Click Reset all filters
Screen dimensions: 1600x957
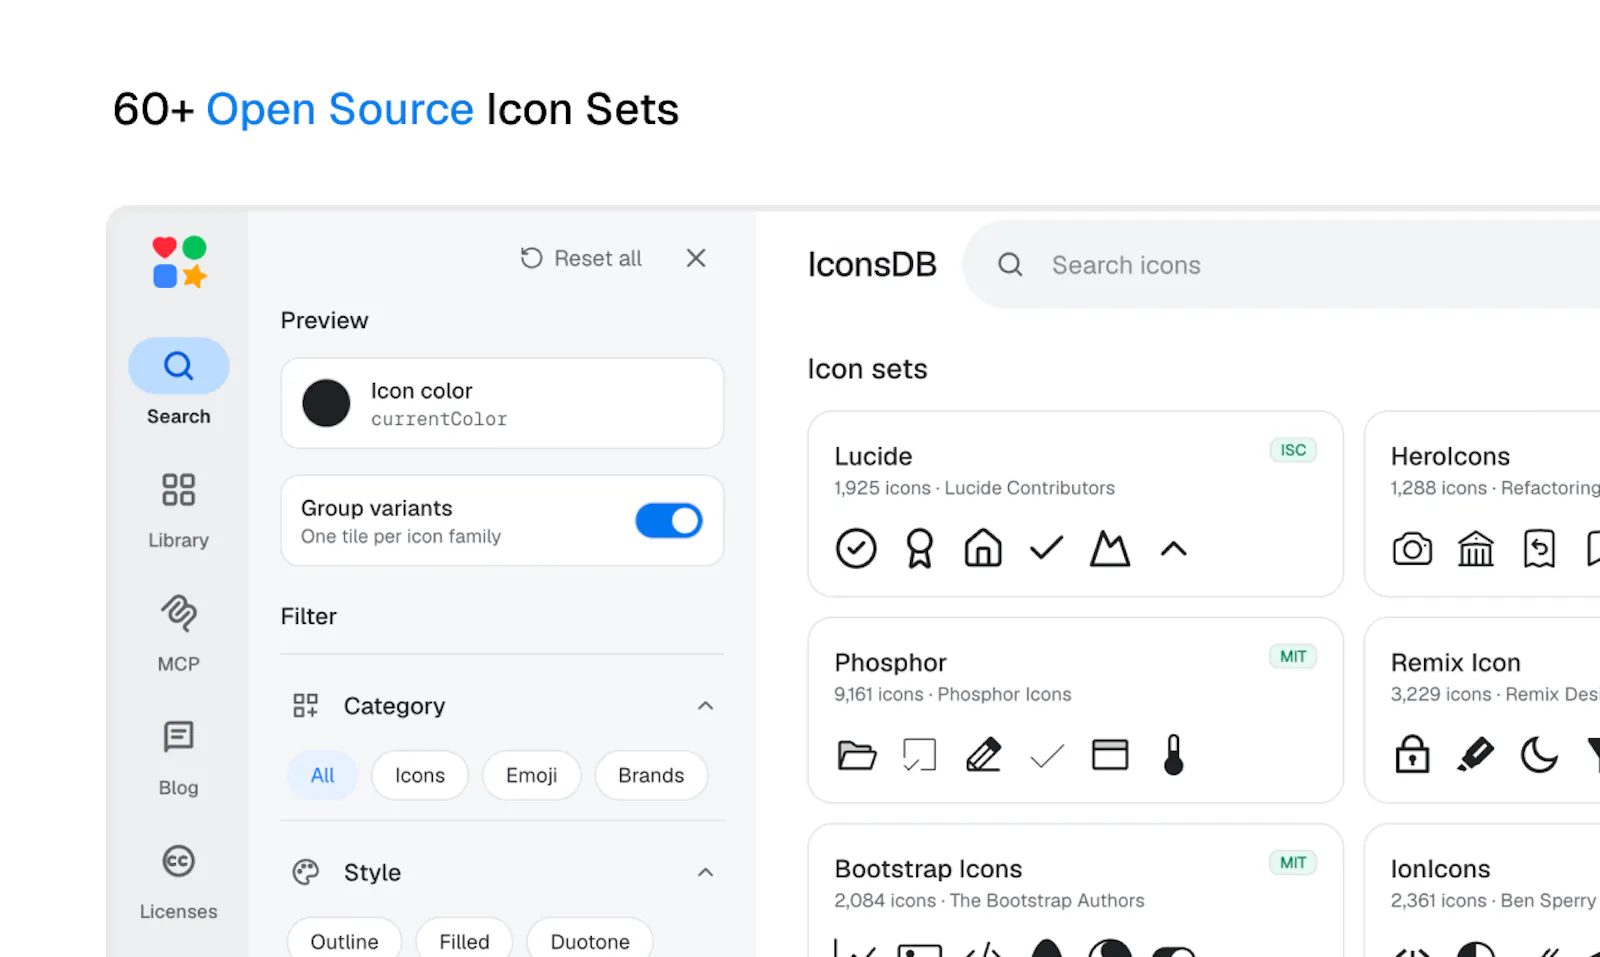pyautogui.click(x=581, y=258)
